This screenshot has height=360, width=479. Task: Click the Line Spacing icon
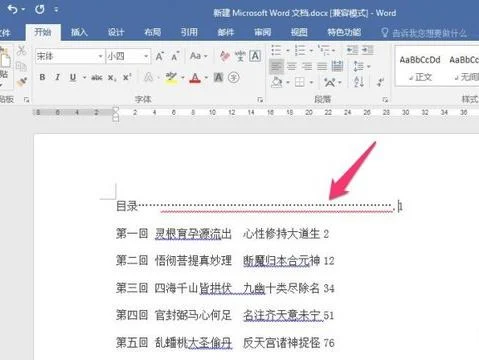pos(359,66)
